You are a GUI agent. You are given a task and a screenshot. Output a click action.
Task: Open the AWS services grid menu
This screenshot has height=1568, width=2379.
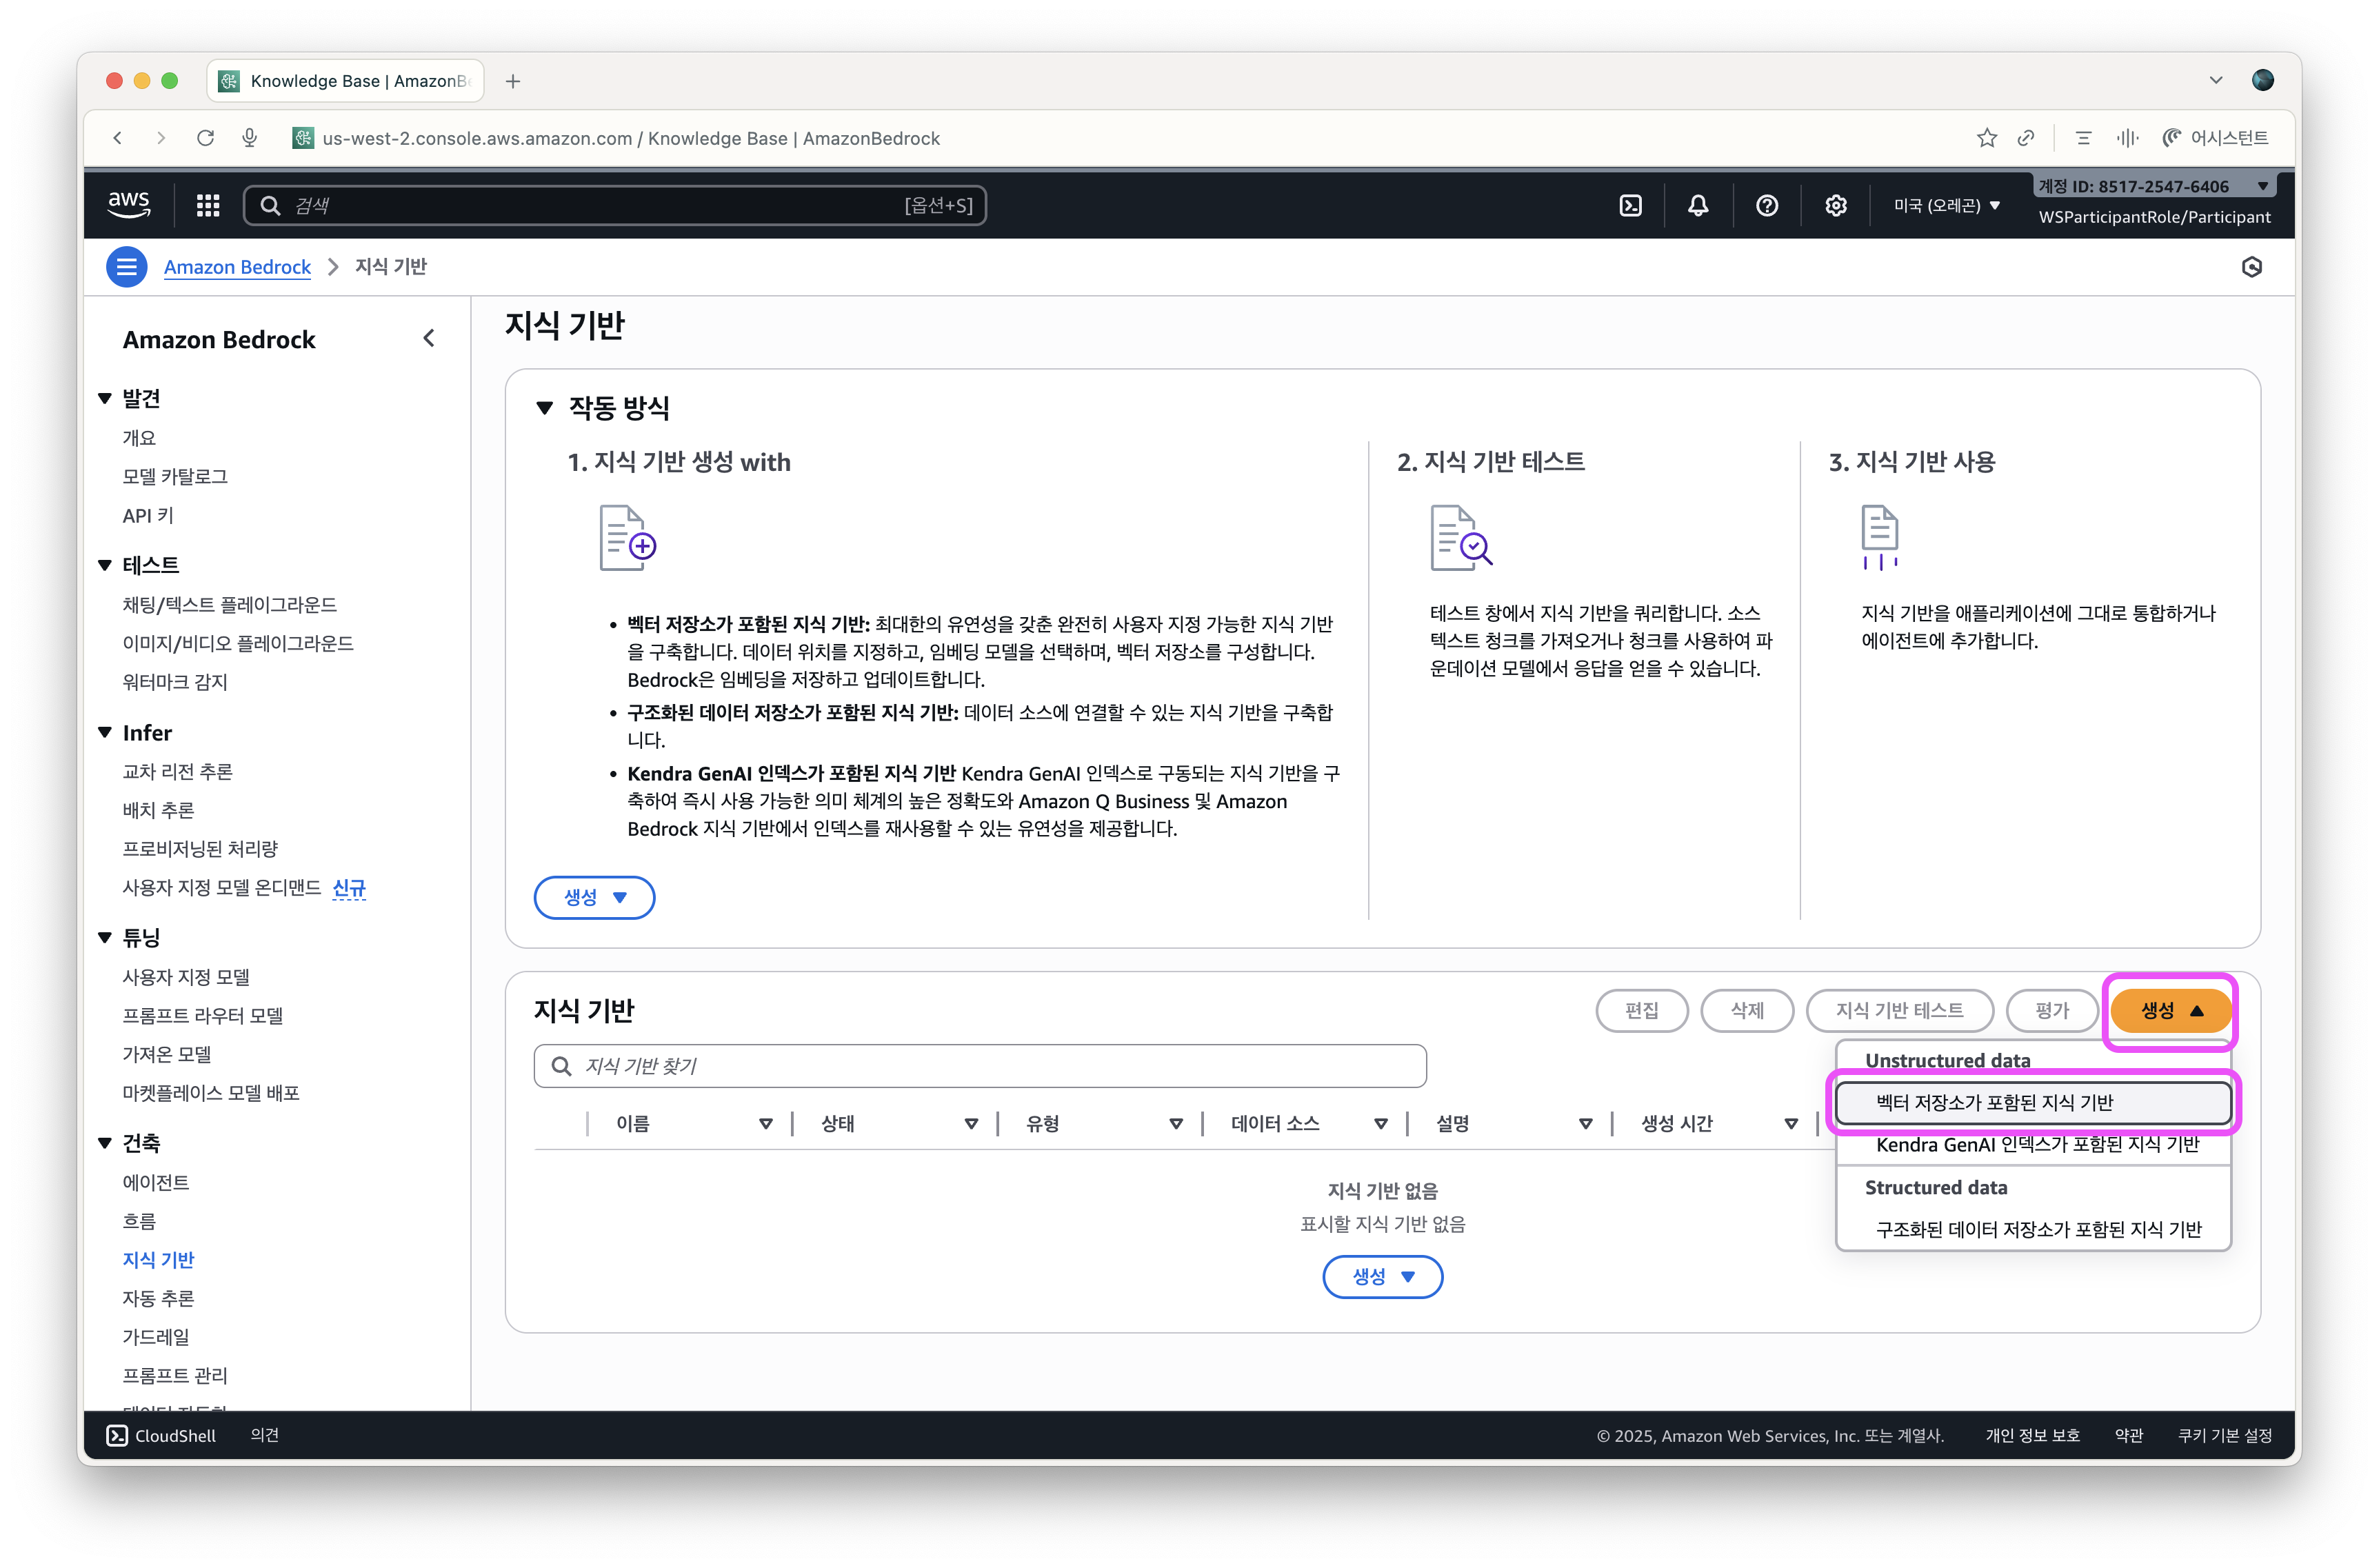coord(208,205)
